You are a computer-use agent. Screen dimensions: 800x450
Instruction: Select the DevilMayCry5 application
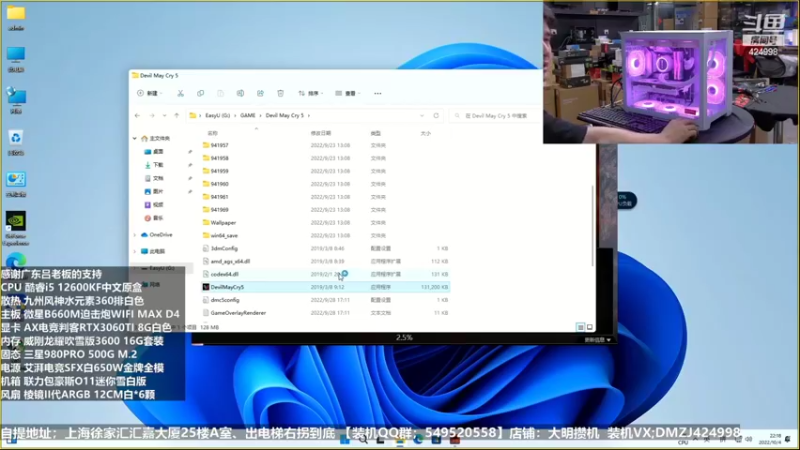tap(326, 287)
